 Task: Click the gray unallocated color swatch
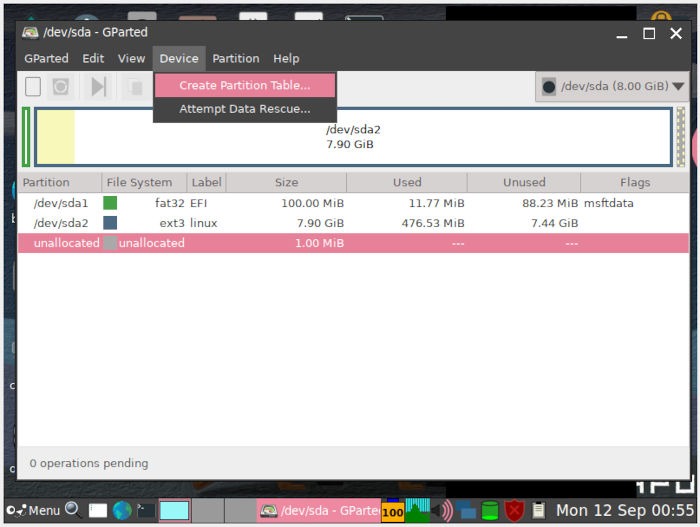pos(110,243)
